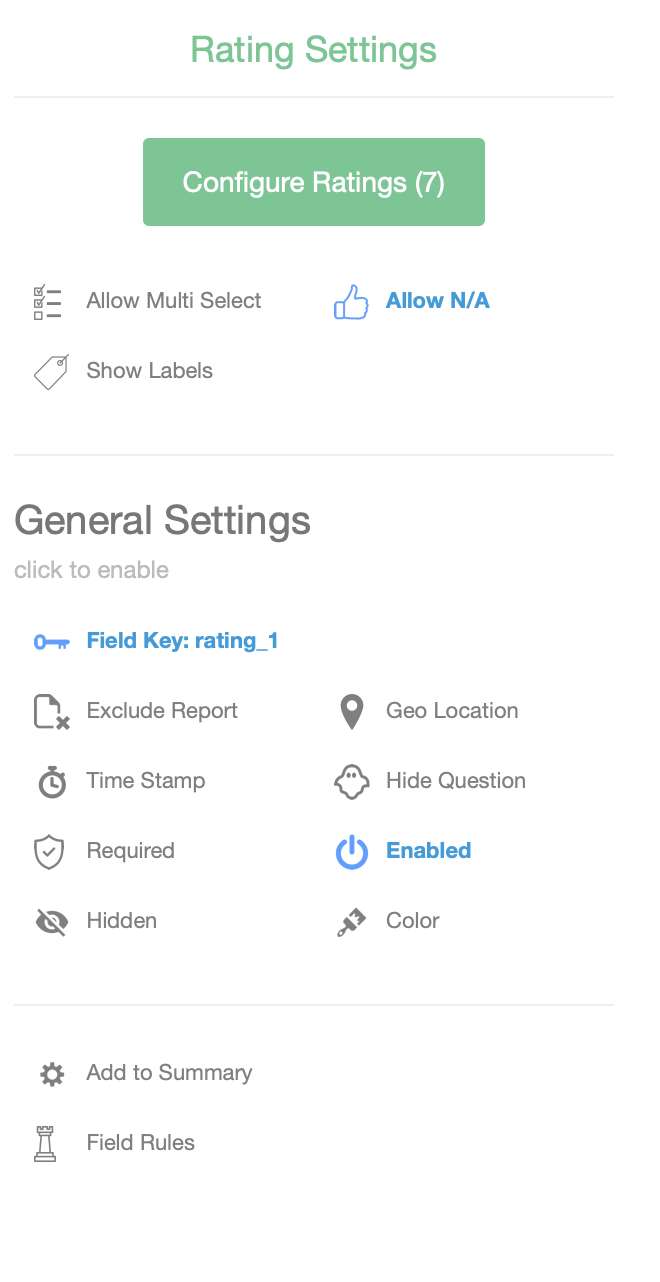Viewport: 660px width, 1282px height.
Task: Click the key icon beside Field Key
Action: click(x=51, y=642)
